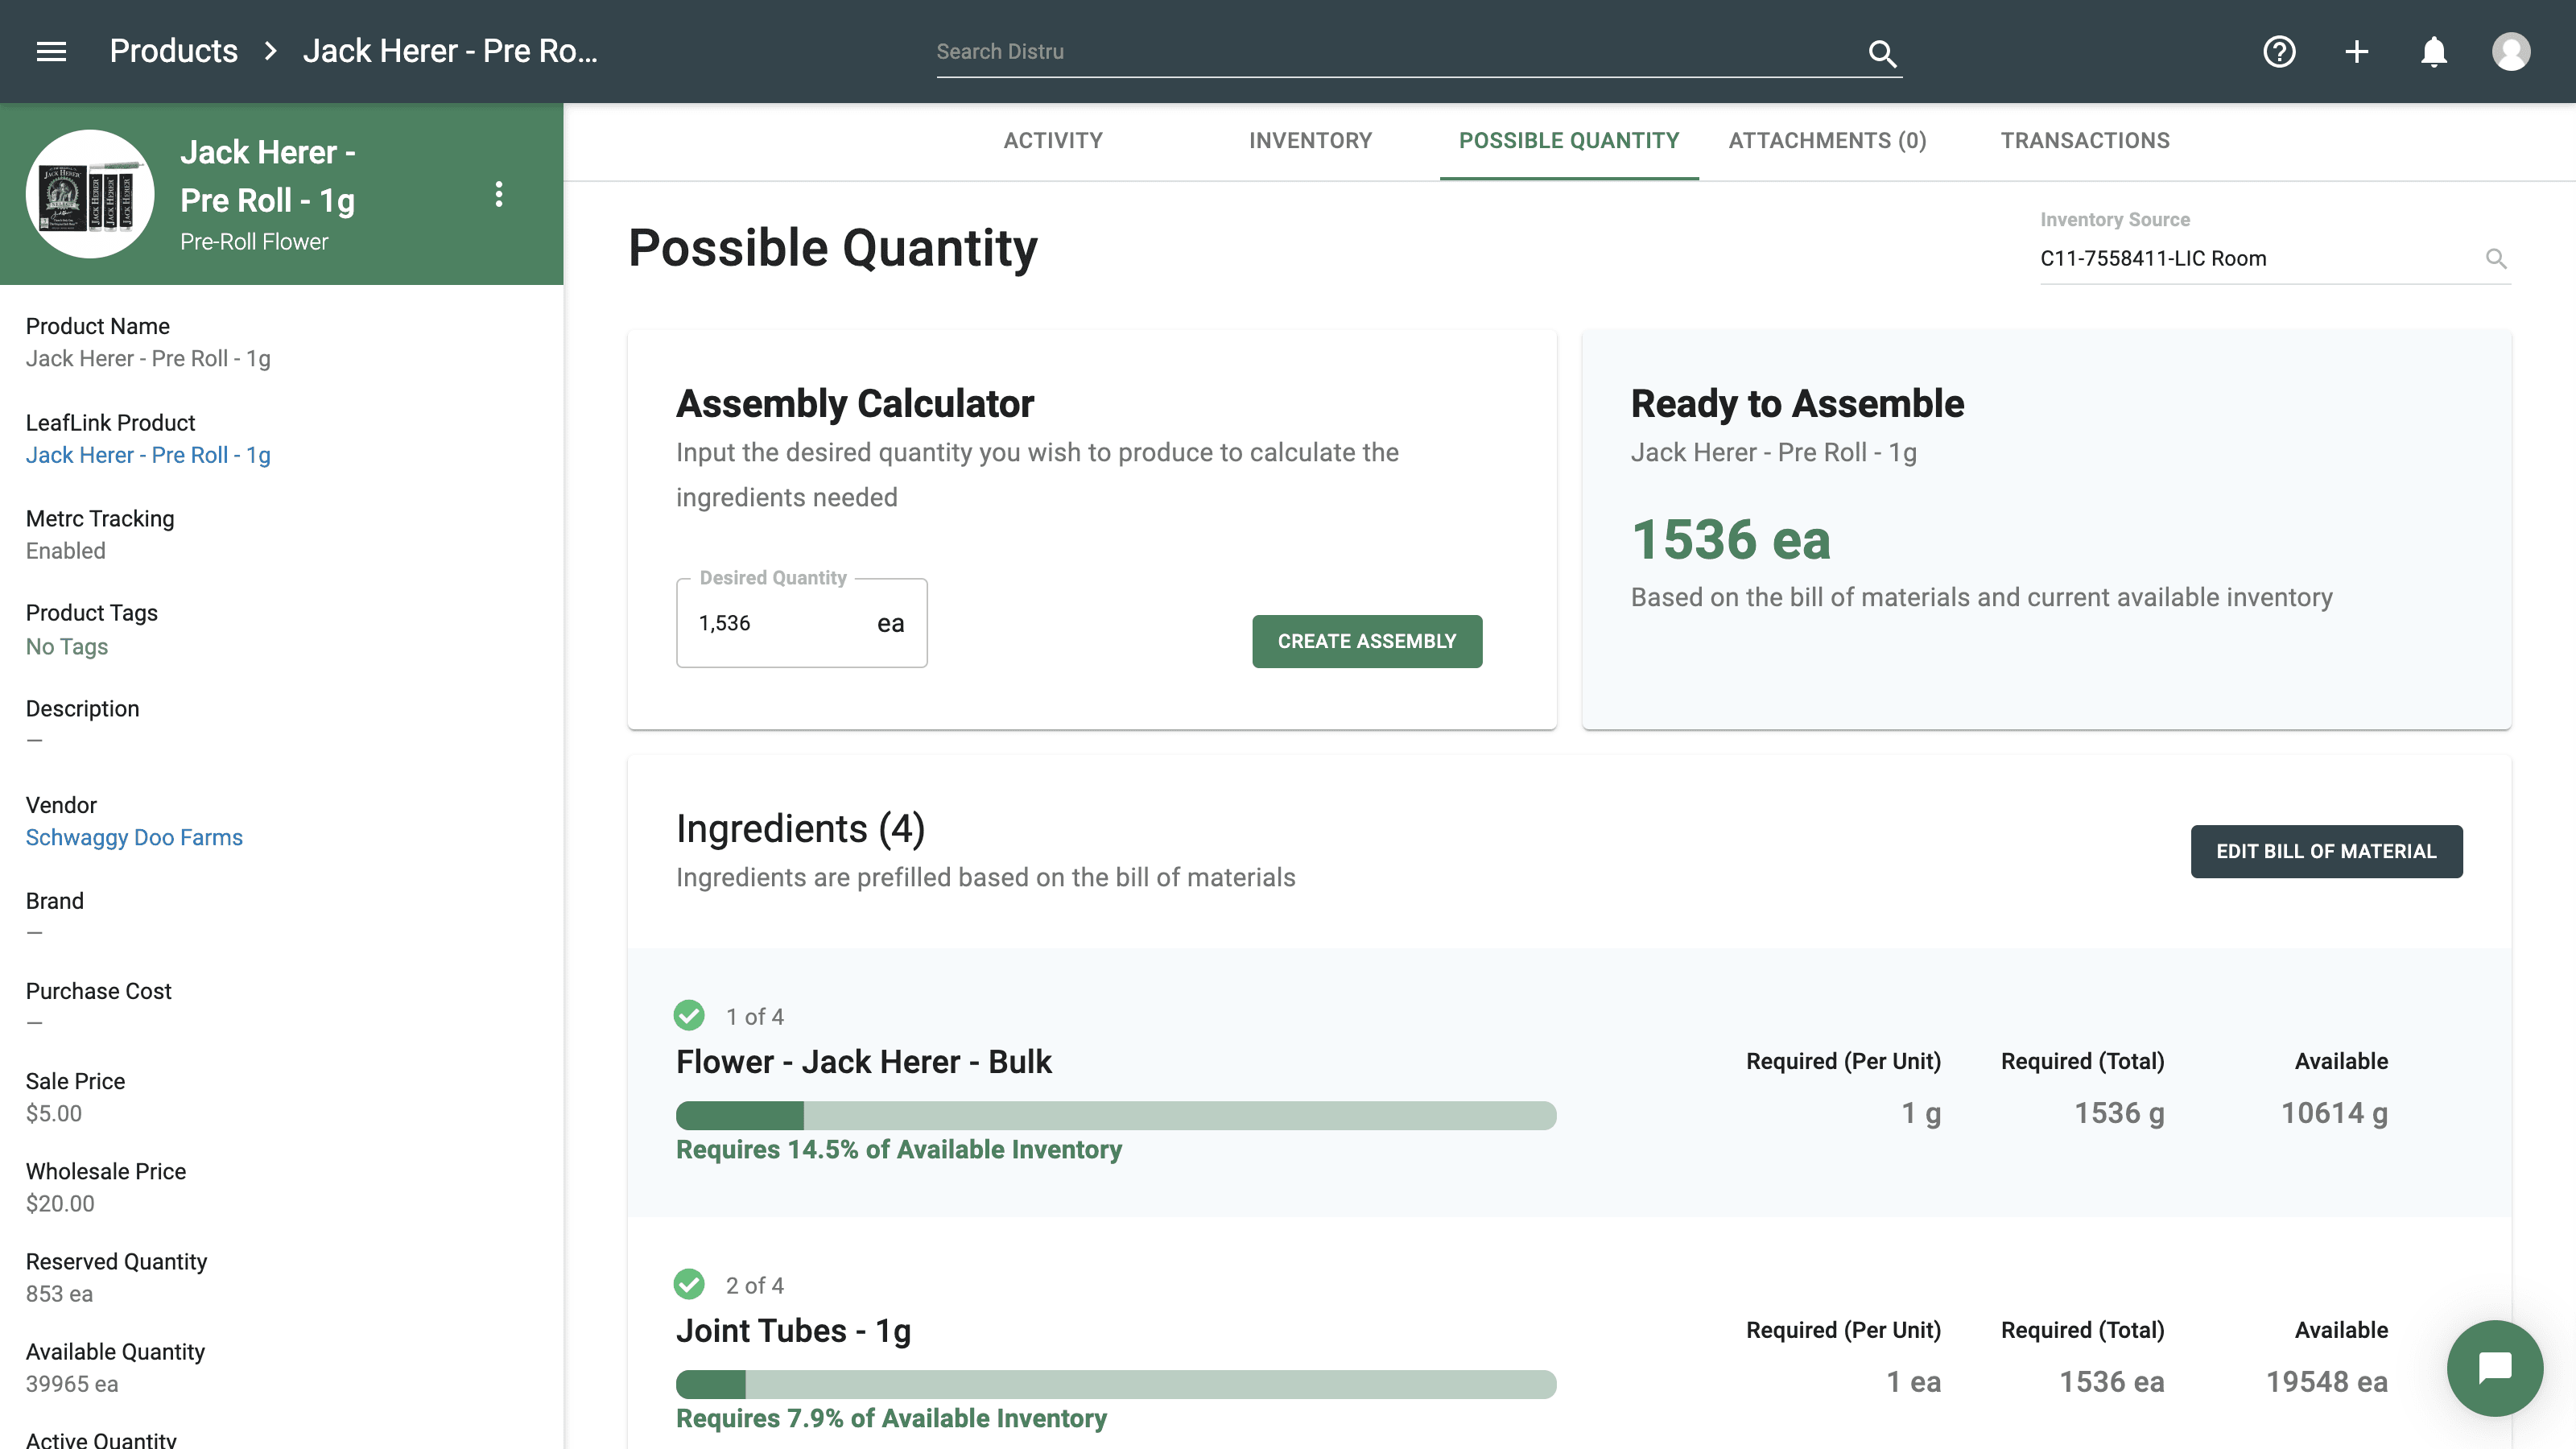Click green checkmark for ingredient 1 of 4

[689, 1016]
